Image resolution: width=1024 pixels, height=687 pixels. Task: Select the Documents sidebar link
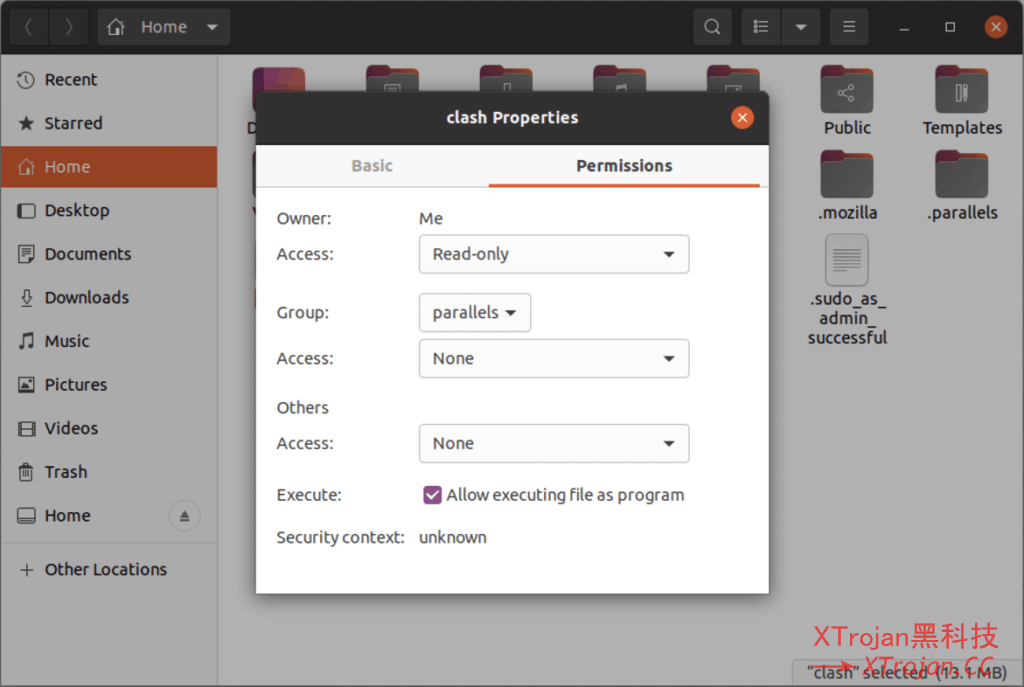pos(86,254)
